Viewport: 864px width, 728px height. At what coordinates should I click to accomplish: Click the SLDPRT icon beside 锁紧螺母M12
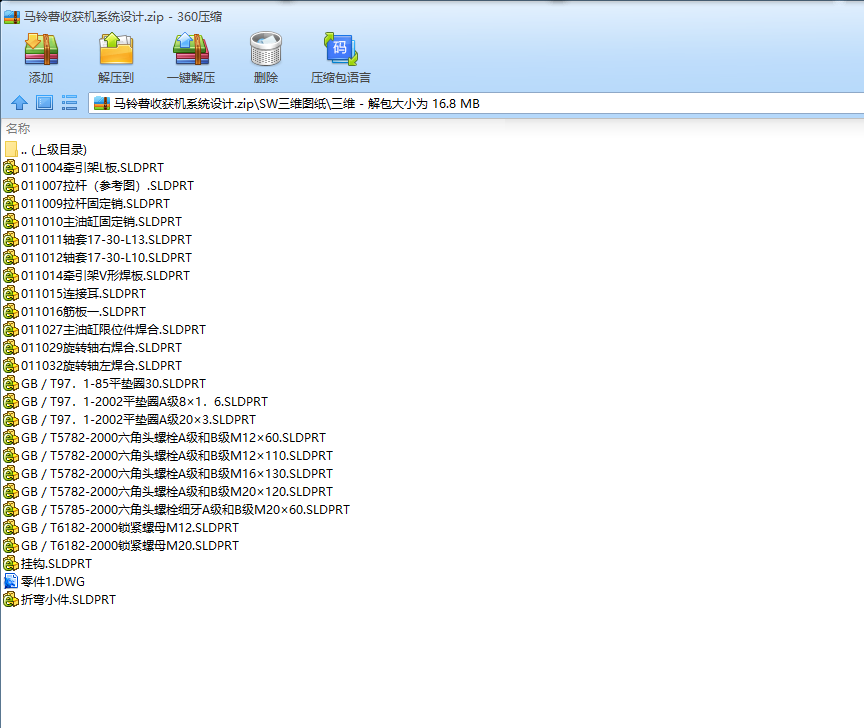[11, 527]
